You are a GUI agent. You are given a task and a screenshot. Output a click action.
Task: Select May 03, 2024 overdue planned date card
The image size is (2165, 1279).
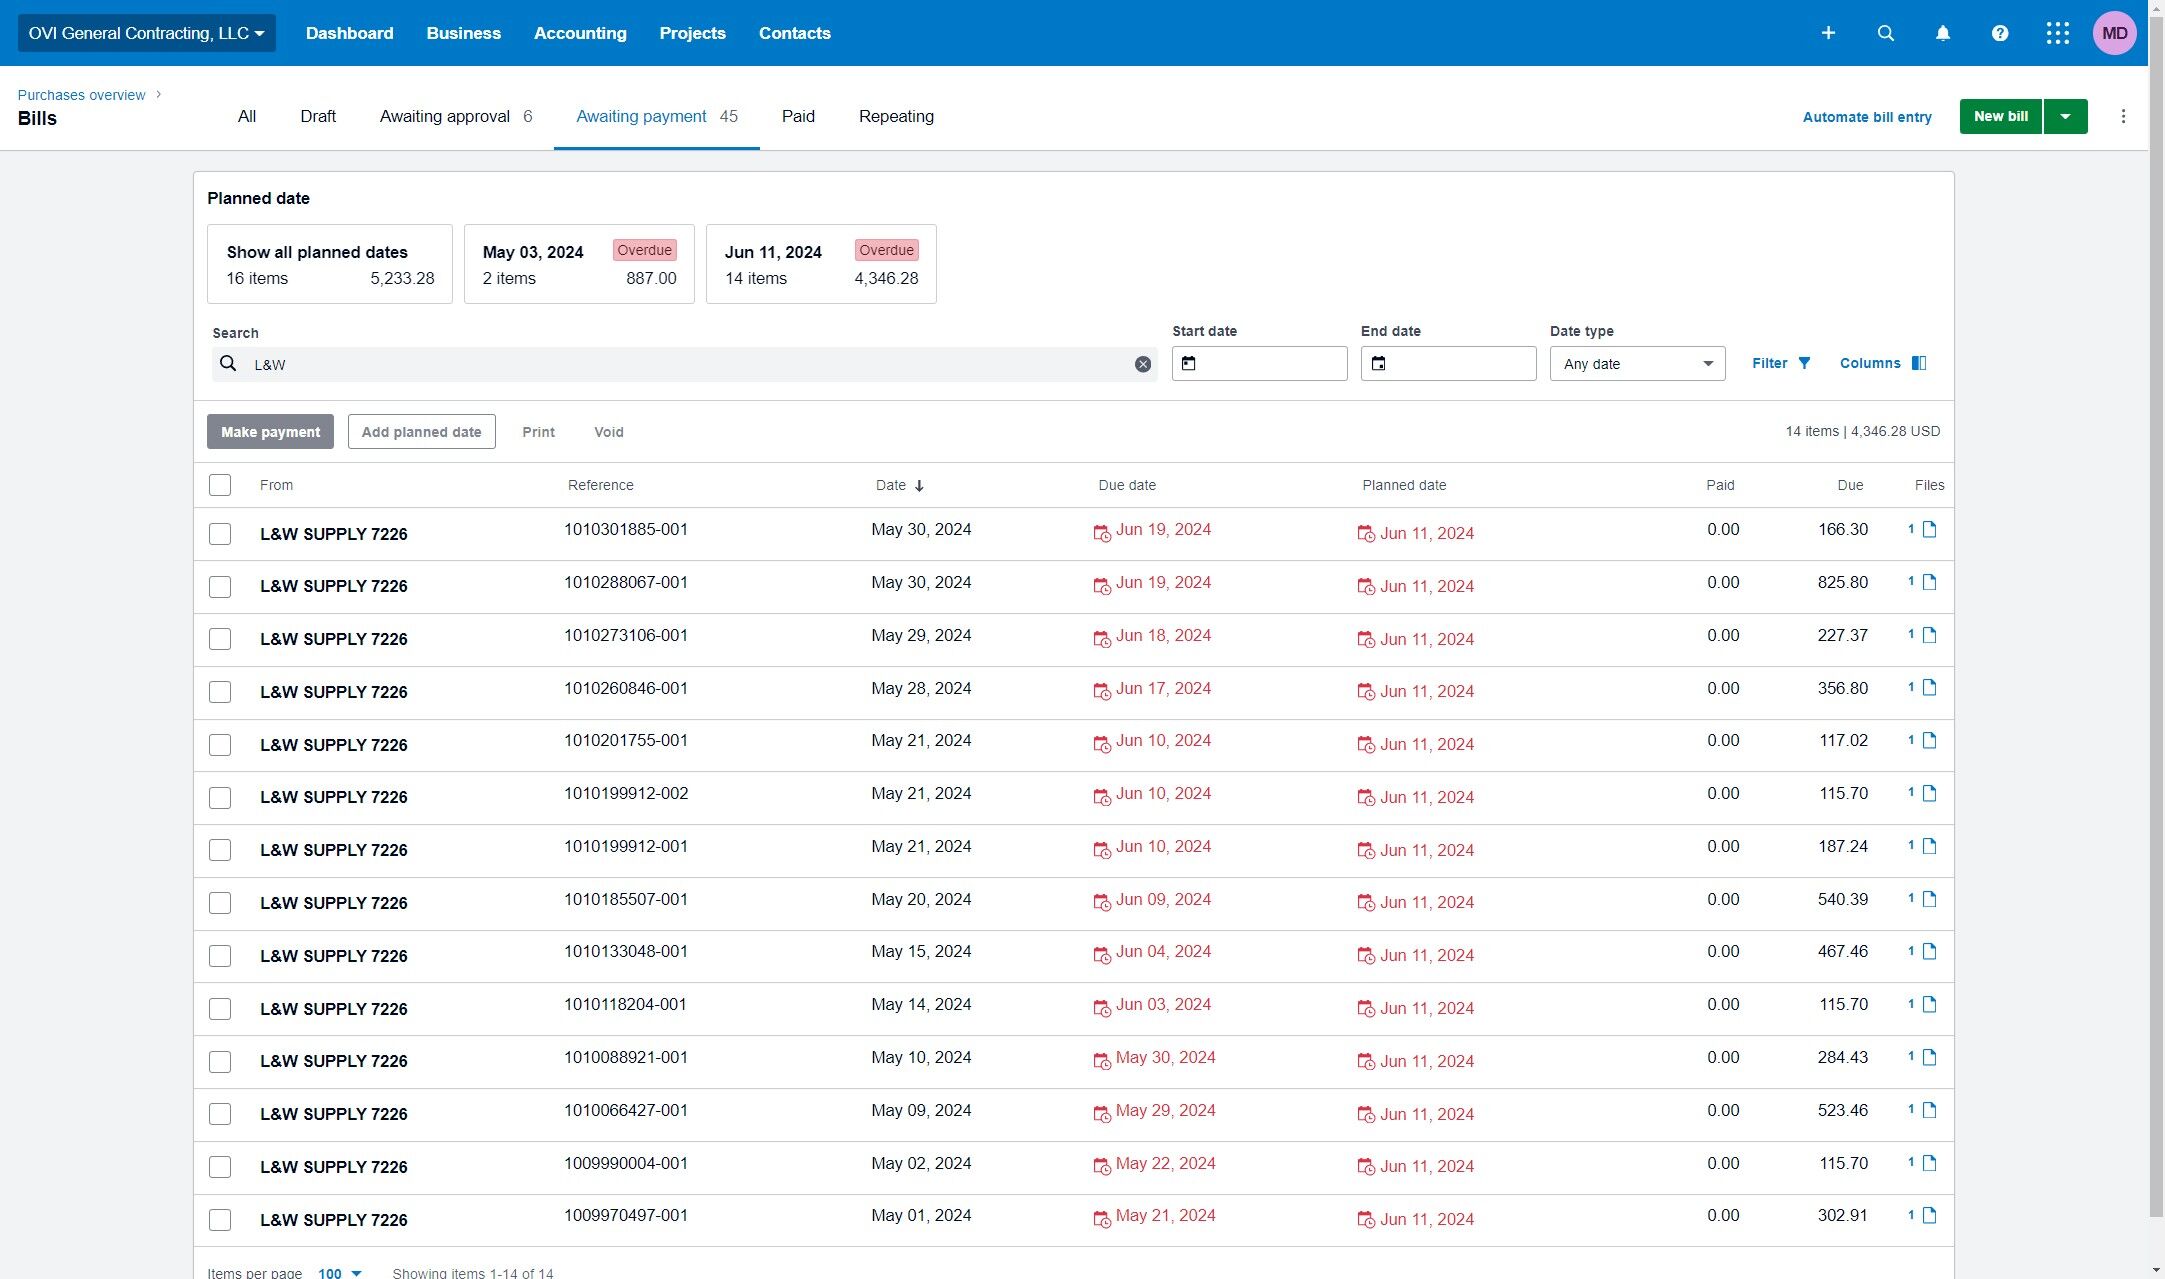pos(579,264)
